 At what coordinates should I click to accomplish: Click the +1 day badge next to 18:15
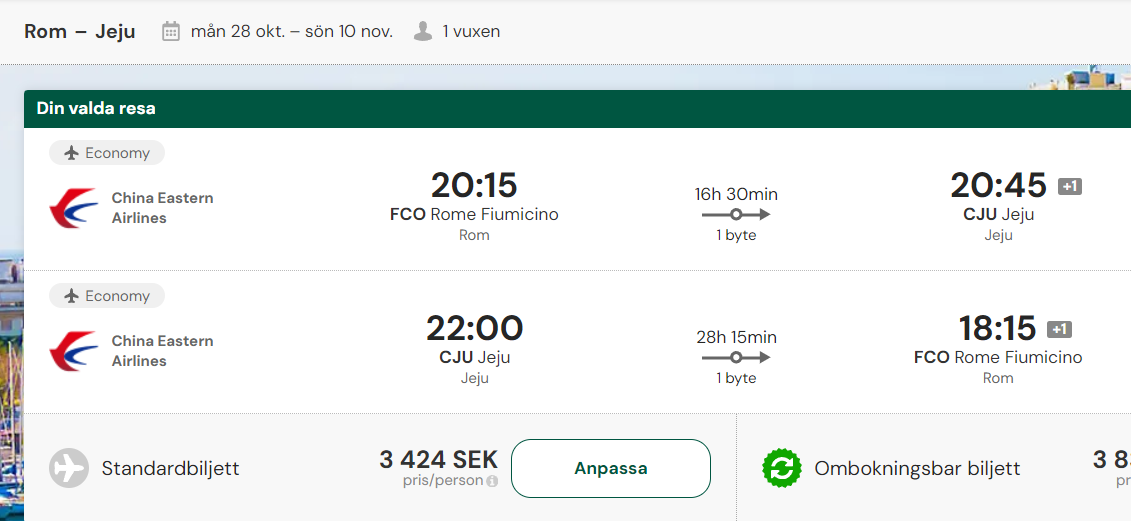click(x=1059, y=329)
